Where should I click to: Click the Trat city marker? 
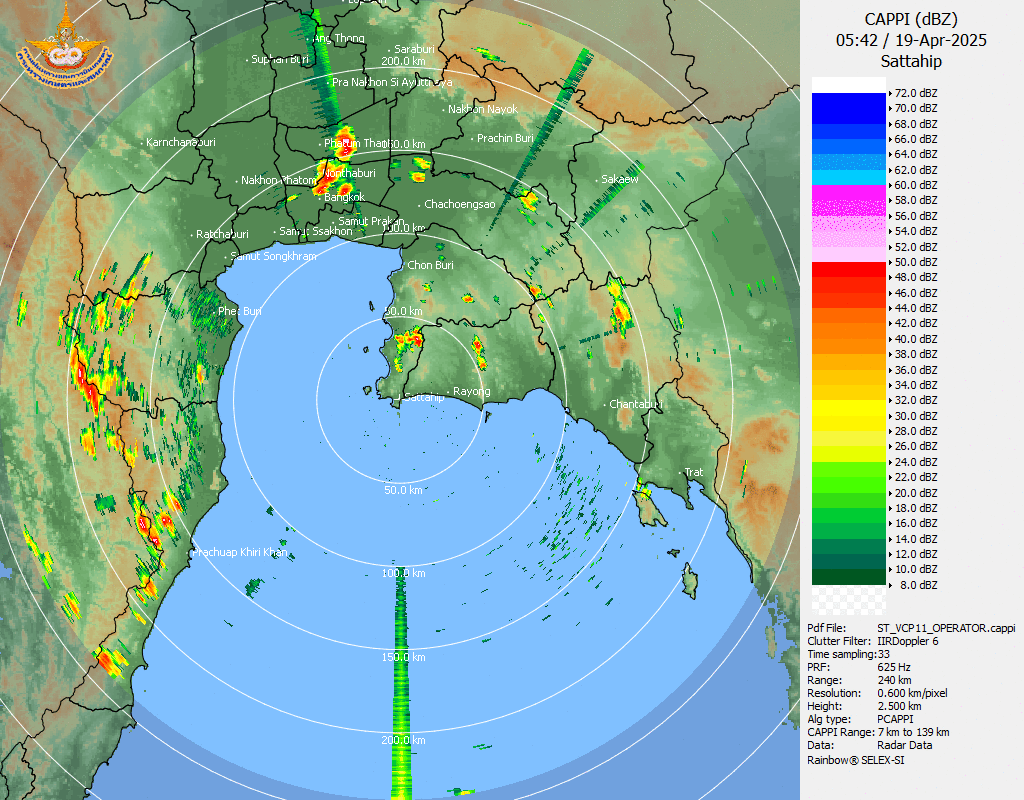pyautogui.click(x=680, y=472)
